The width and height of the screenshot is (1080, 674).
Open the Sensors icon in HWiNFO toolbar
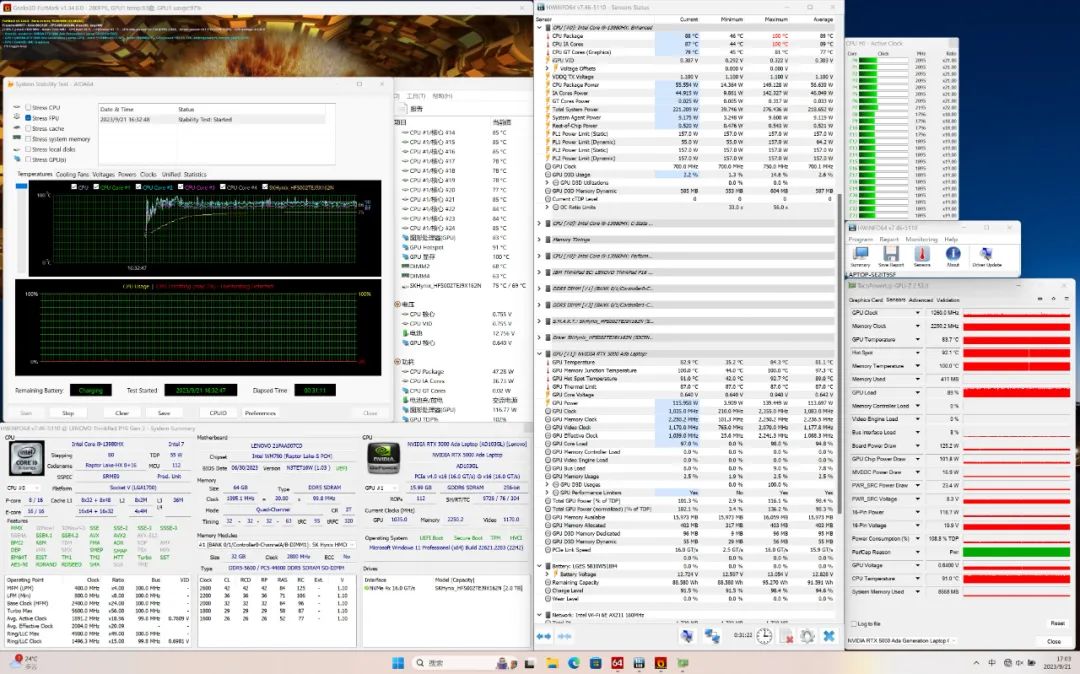(921, 254)
